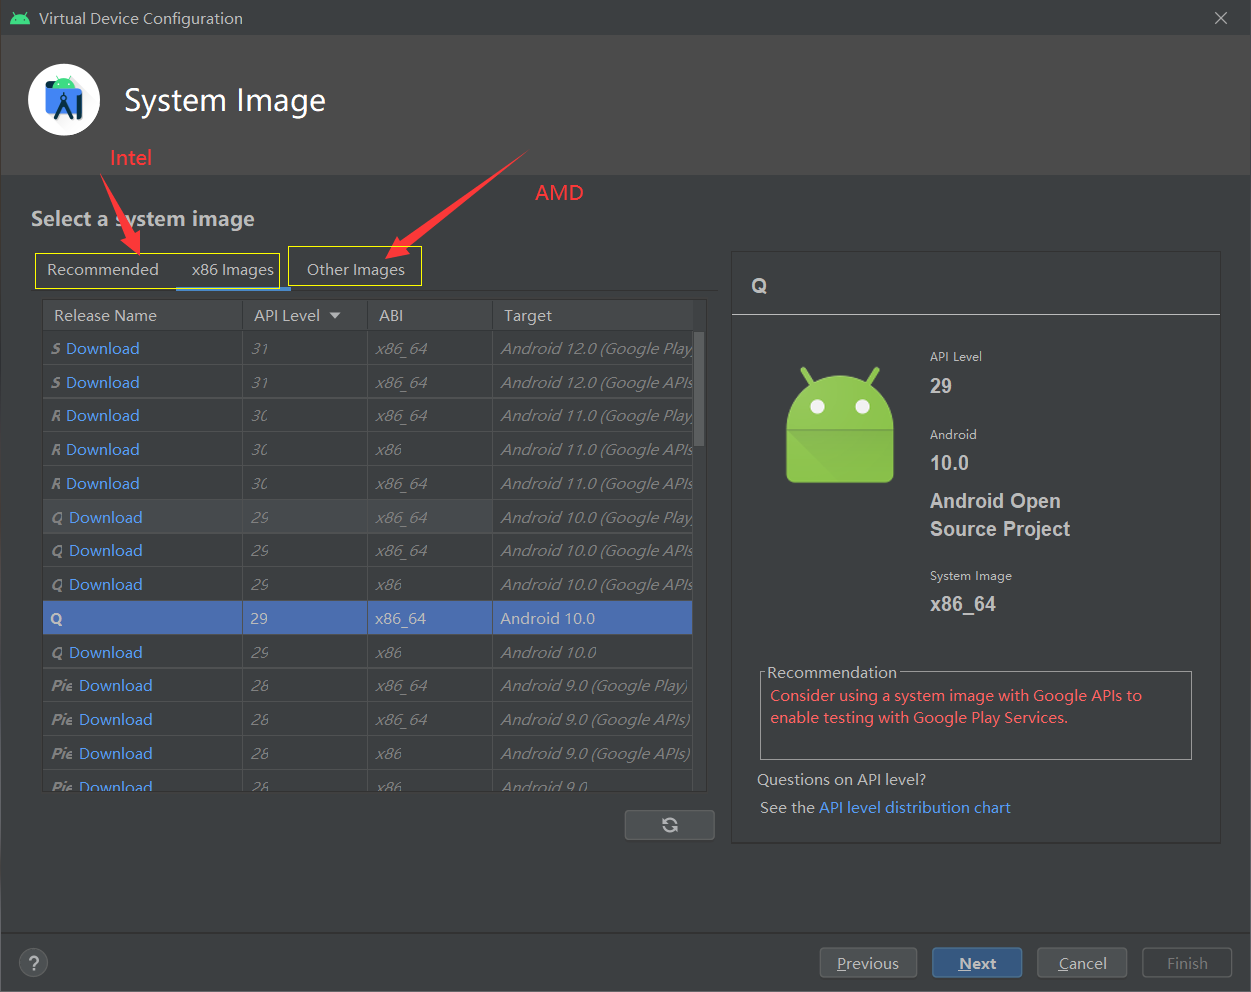Image resolution: width=1251 pixels, height=992 pixels.
Task: Download Q x86 plain Android 10.0 image
Action: pyautogui.click(x=106, y=653)
